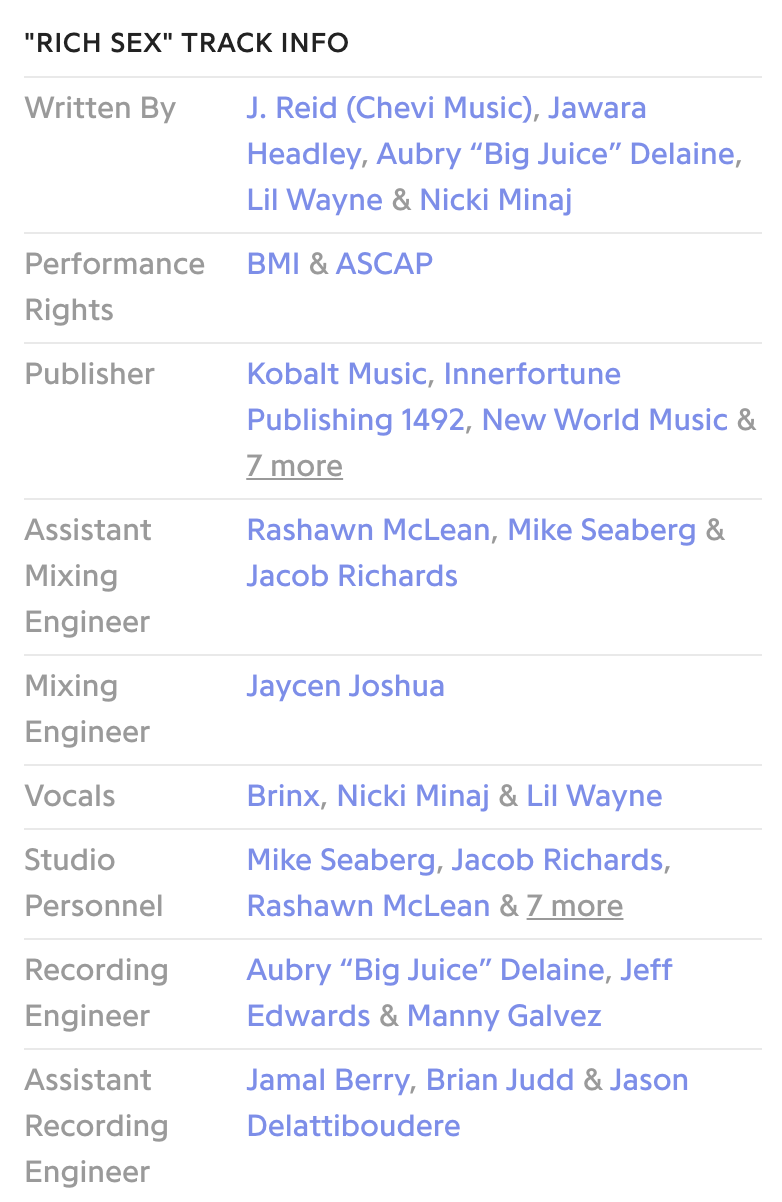Open the ASCAP performance rights link
The height and width of the screenshot is (1202, 782).
tap(384, 264)
